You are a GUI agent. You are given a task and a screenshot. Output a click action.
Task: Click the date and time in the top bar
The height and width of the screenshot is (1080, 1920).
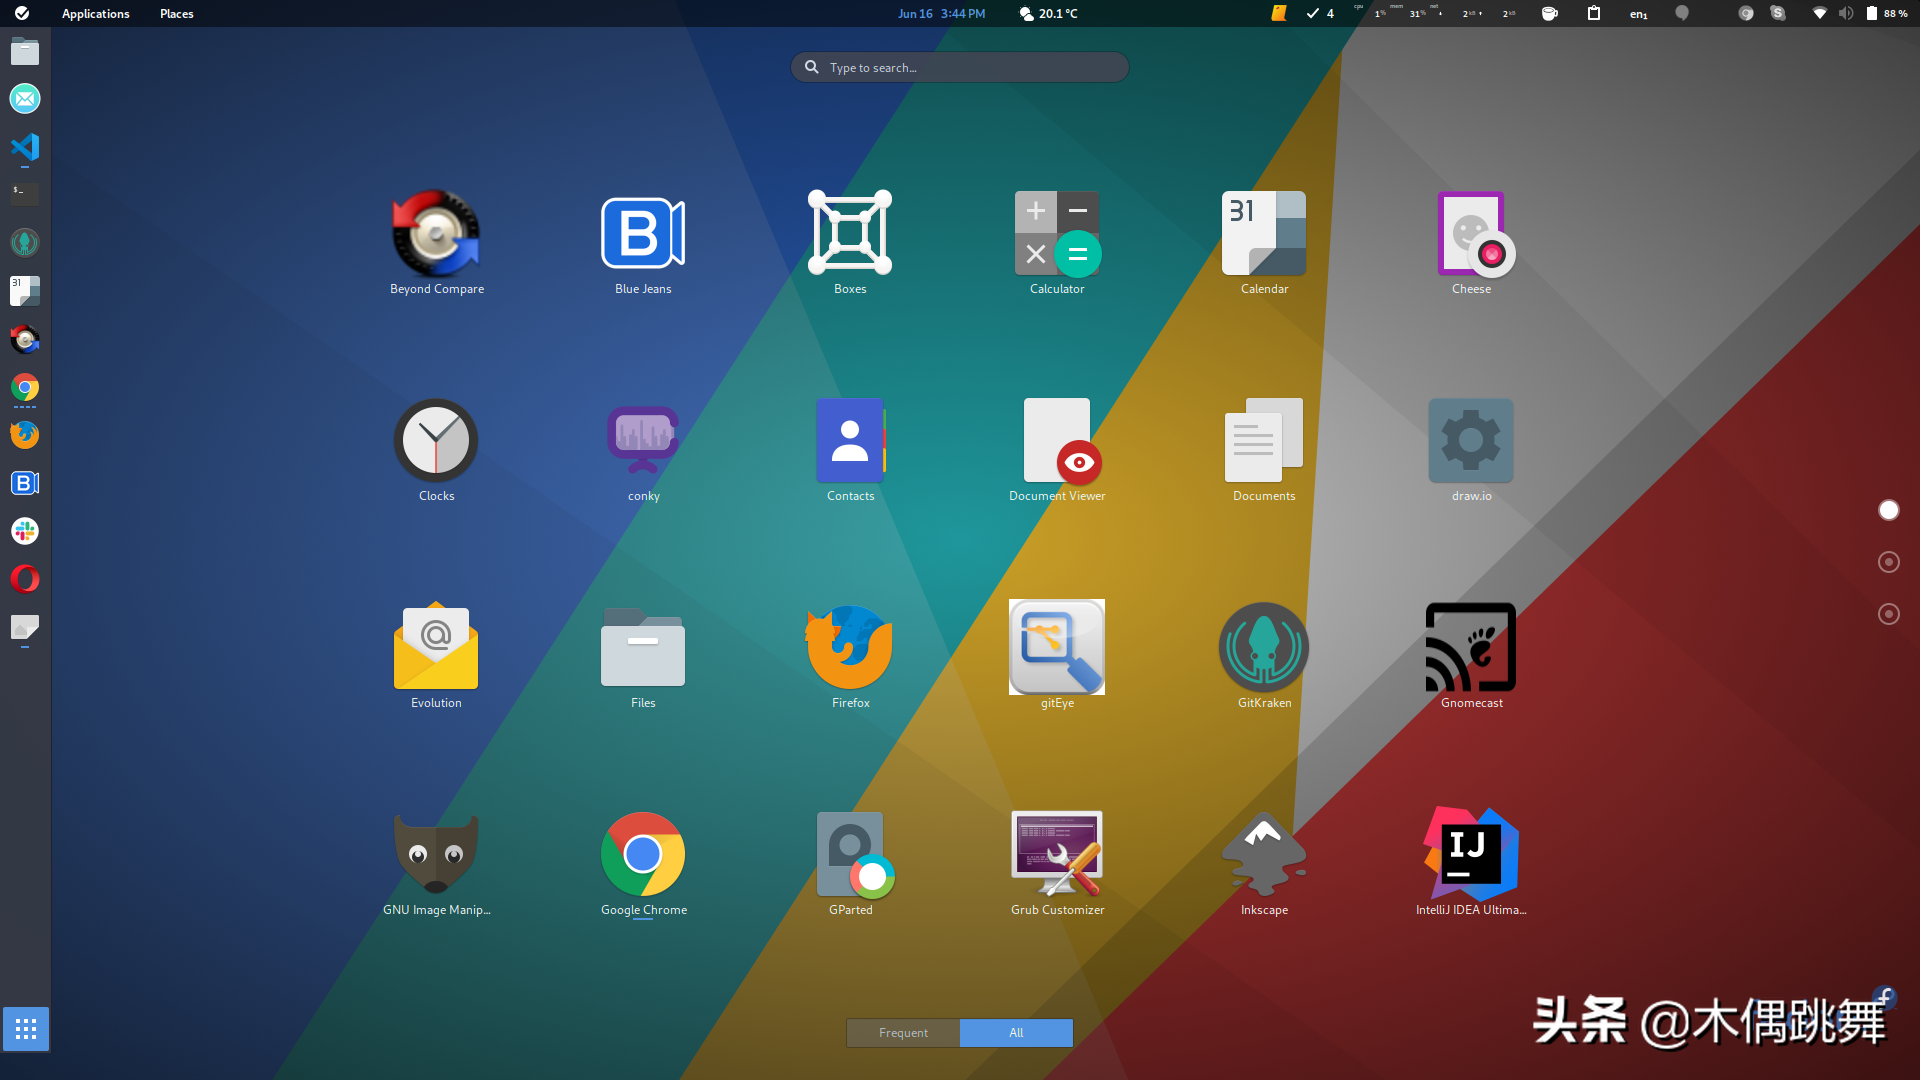941,14
